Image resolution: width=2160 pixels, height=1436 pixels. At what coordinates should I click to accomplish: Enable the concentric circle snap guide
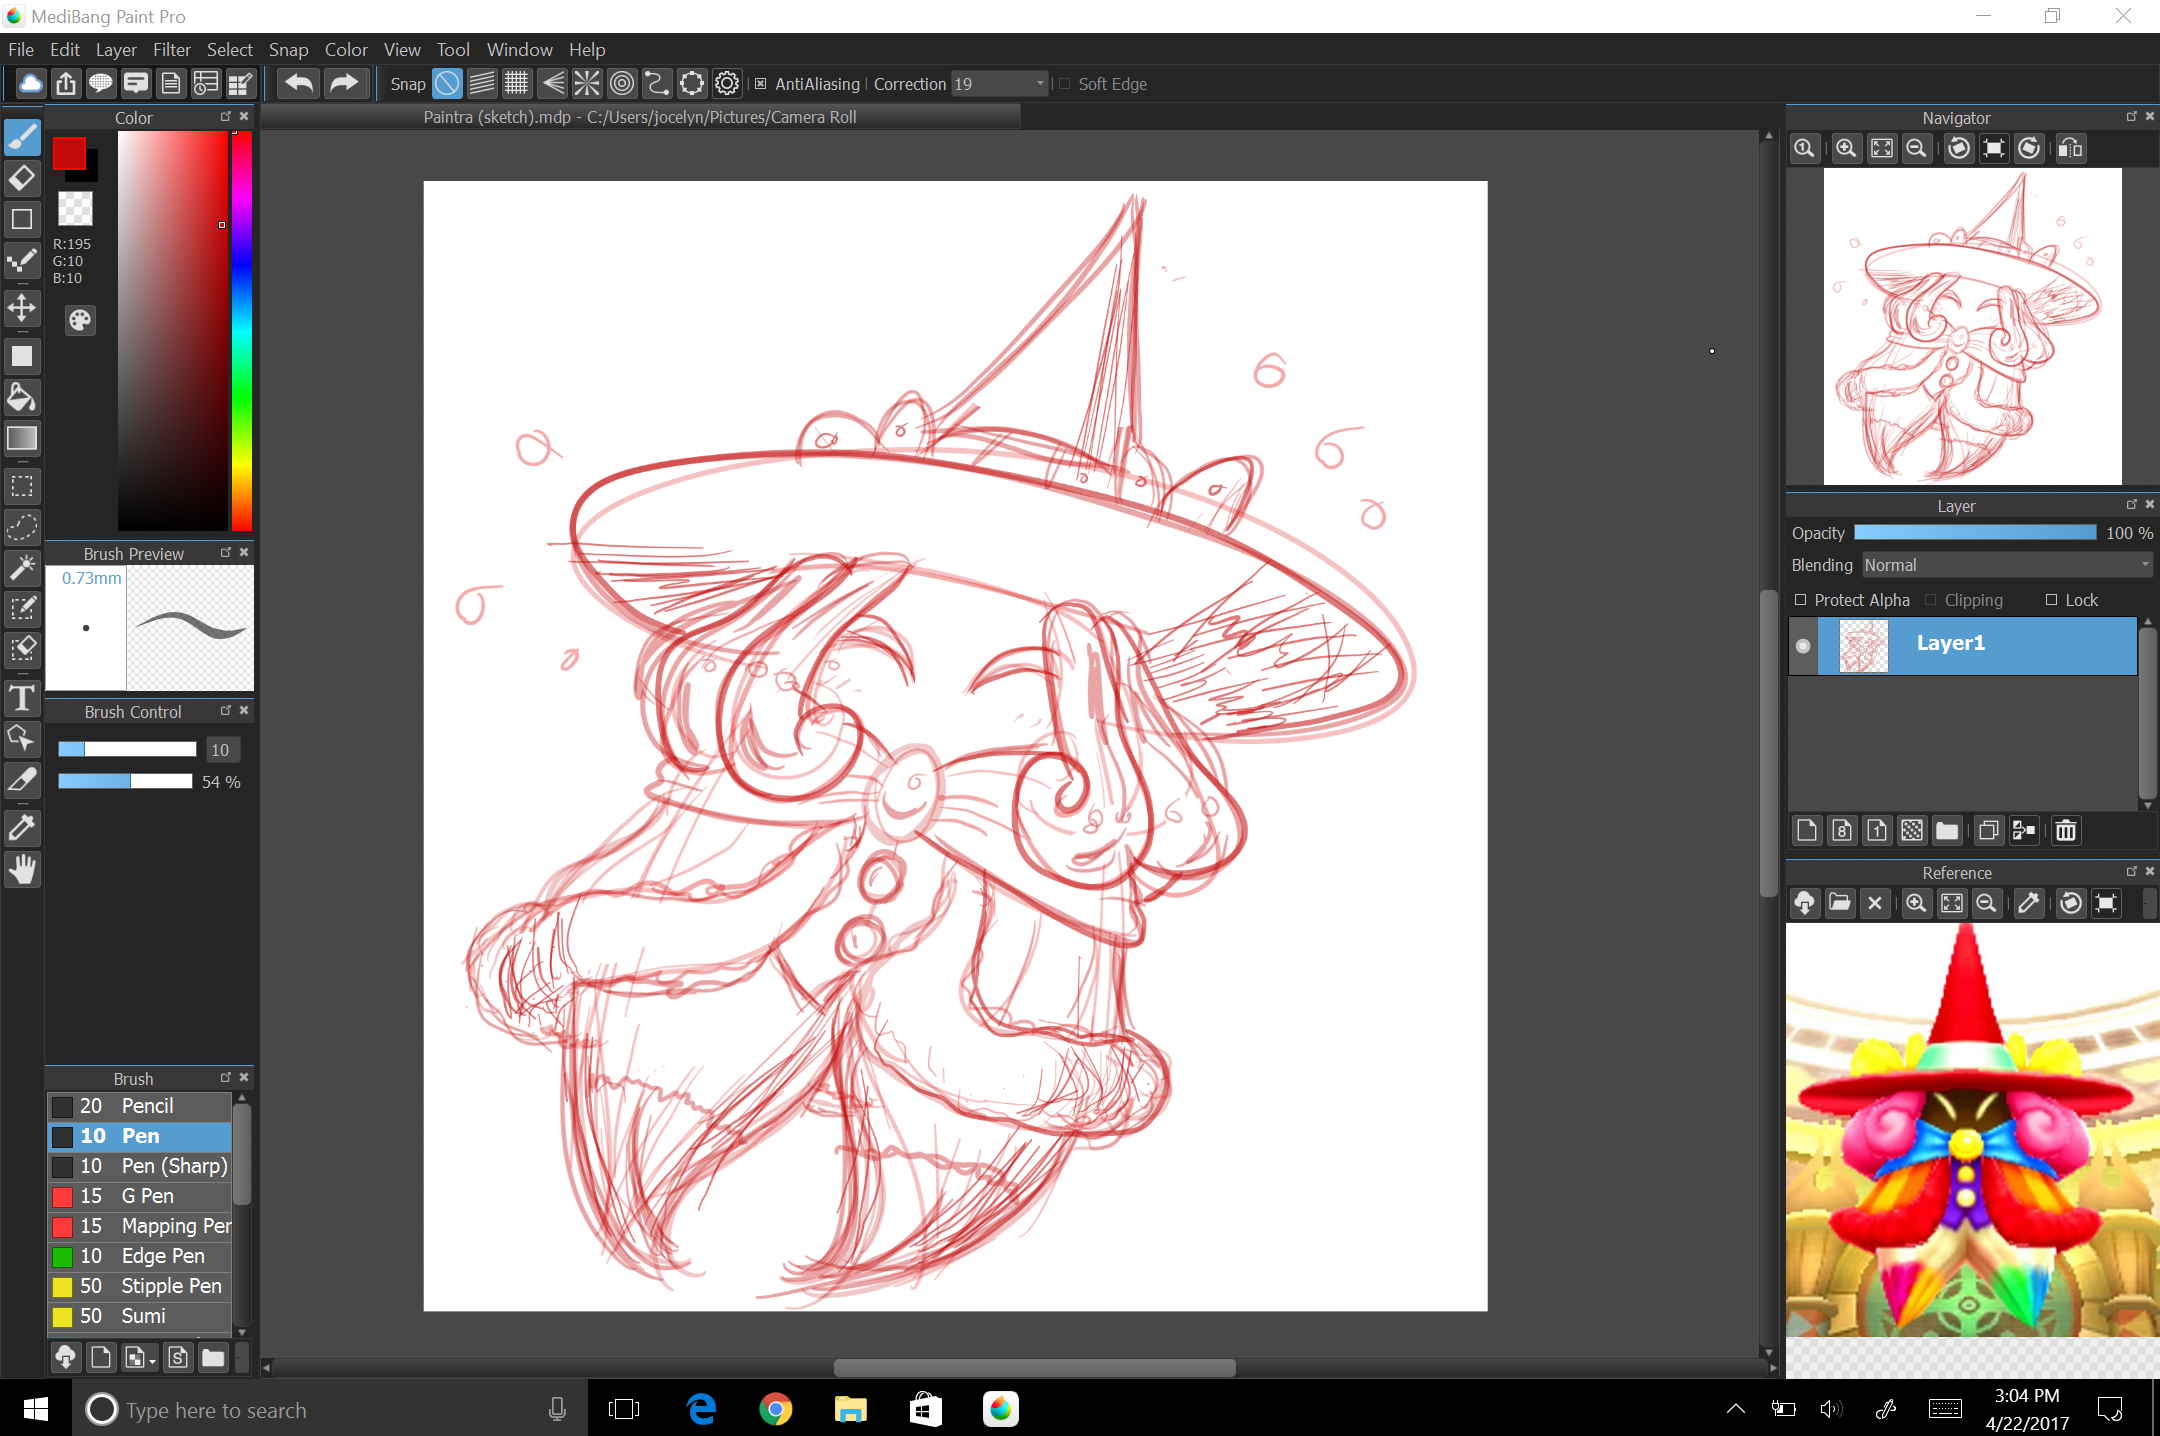click(x=622, y=84)
